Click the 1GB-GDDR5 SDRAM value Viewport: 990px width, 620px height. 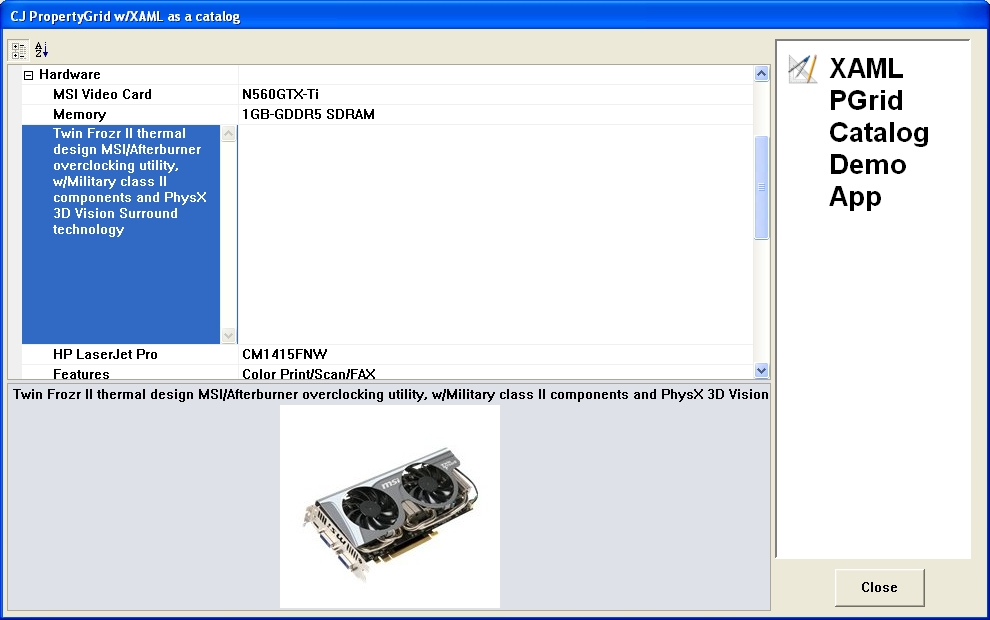tap(496, 115)
